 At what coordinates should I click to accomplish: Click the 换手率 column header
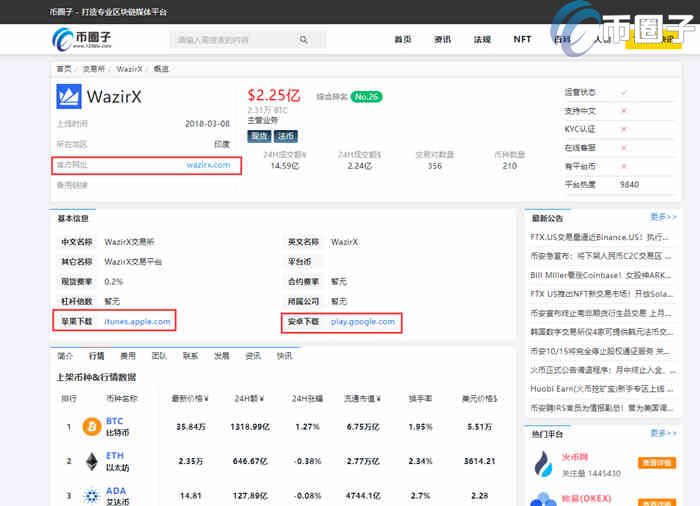pos(420,398)
